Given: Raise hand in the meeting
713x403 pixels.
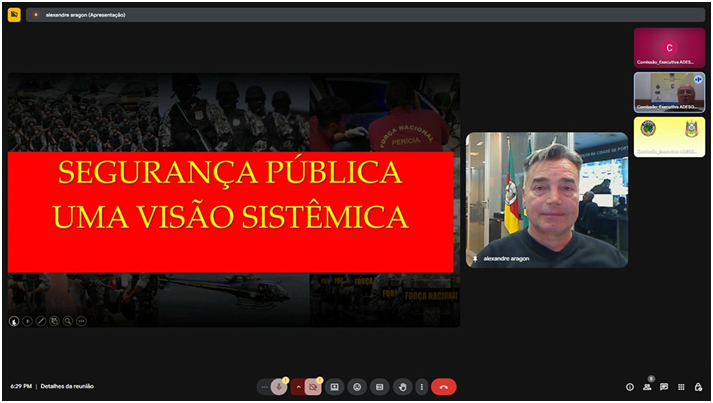Looking at the screenshot, I should click(x=402, y=387).
